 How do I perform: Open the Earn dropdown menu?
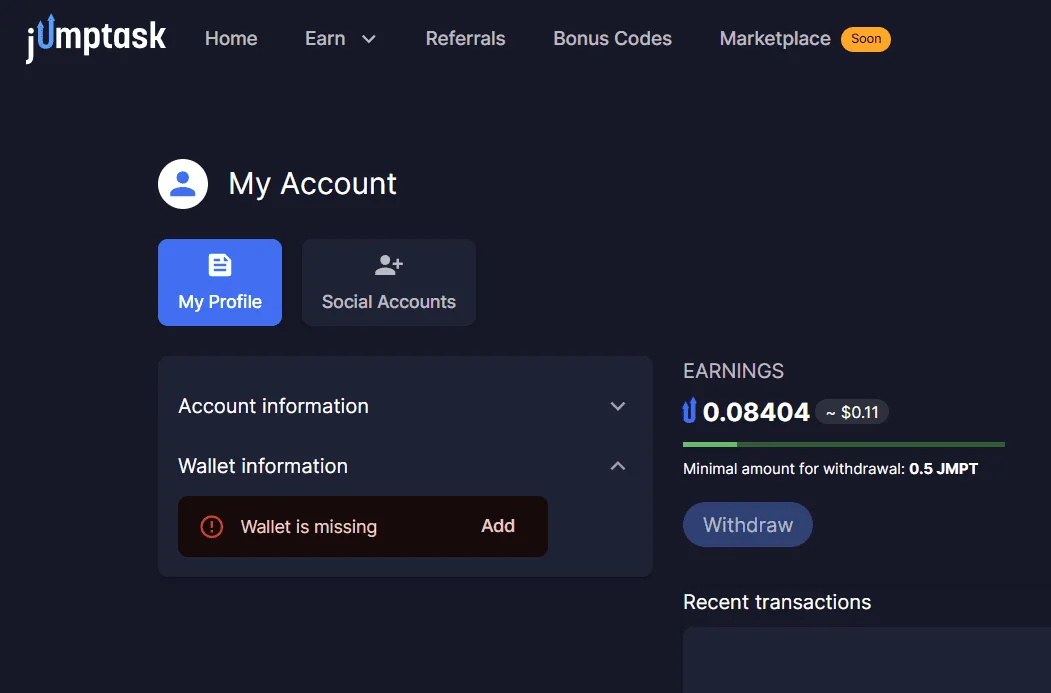340,38
